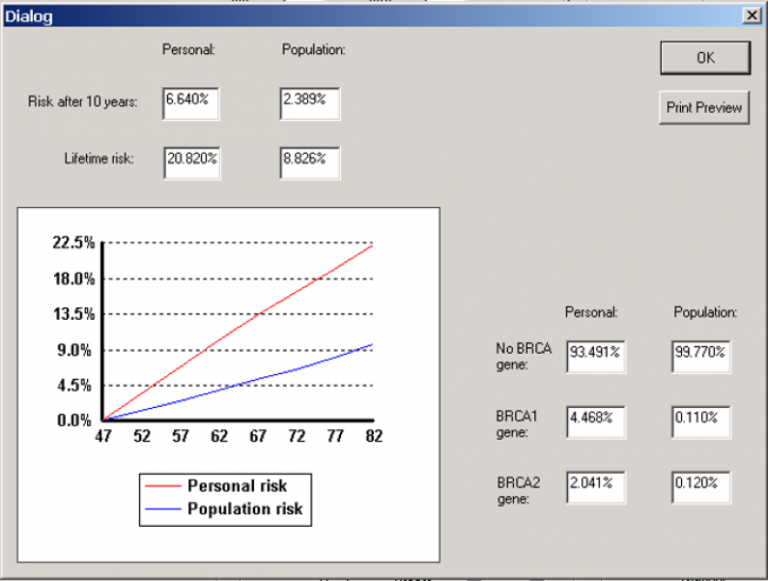Click population BRCA1 gene field 0.110%
The image size is (768, 581).
click(x=701, y=422)
